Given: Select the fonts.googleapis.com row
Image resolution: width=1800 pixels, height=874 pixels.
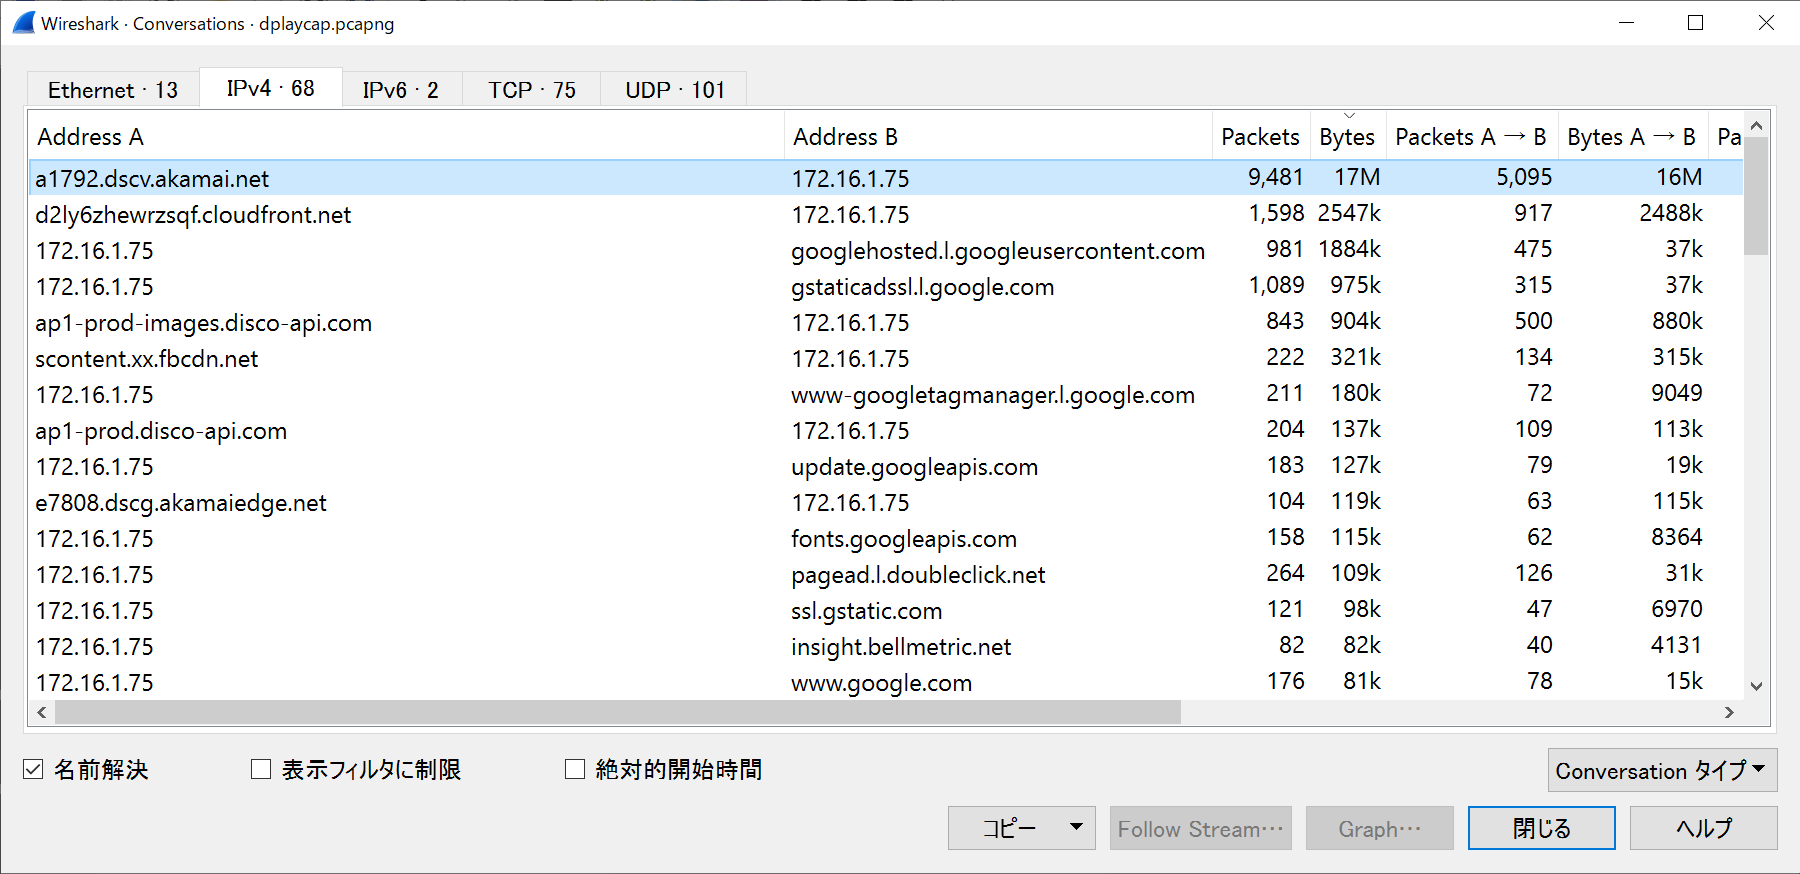Looking at the screenshot, I should [886, 538].
